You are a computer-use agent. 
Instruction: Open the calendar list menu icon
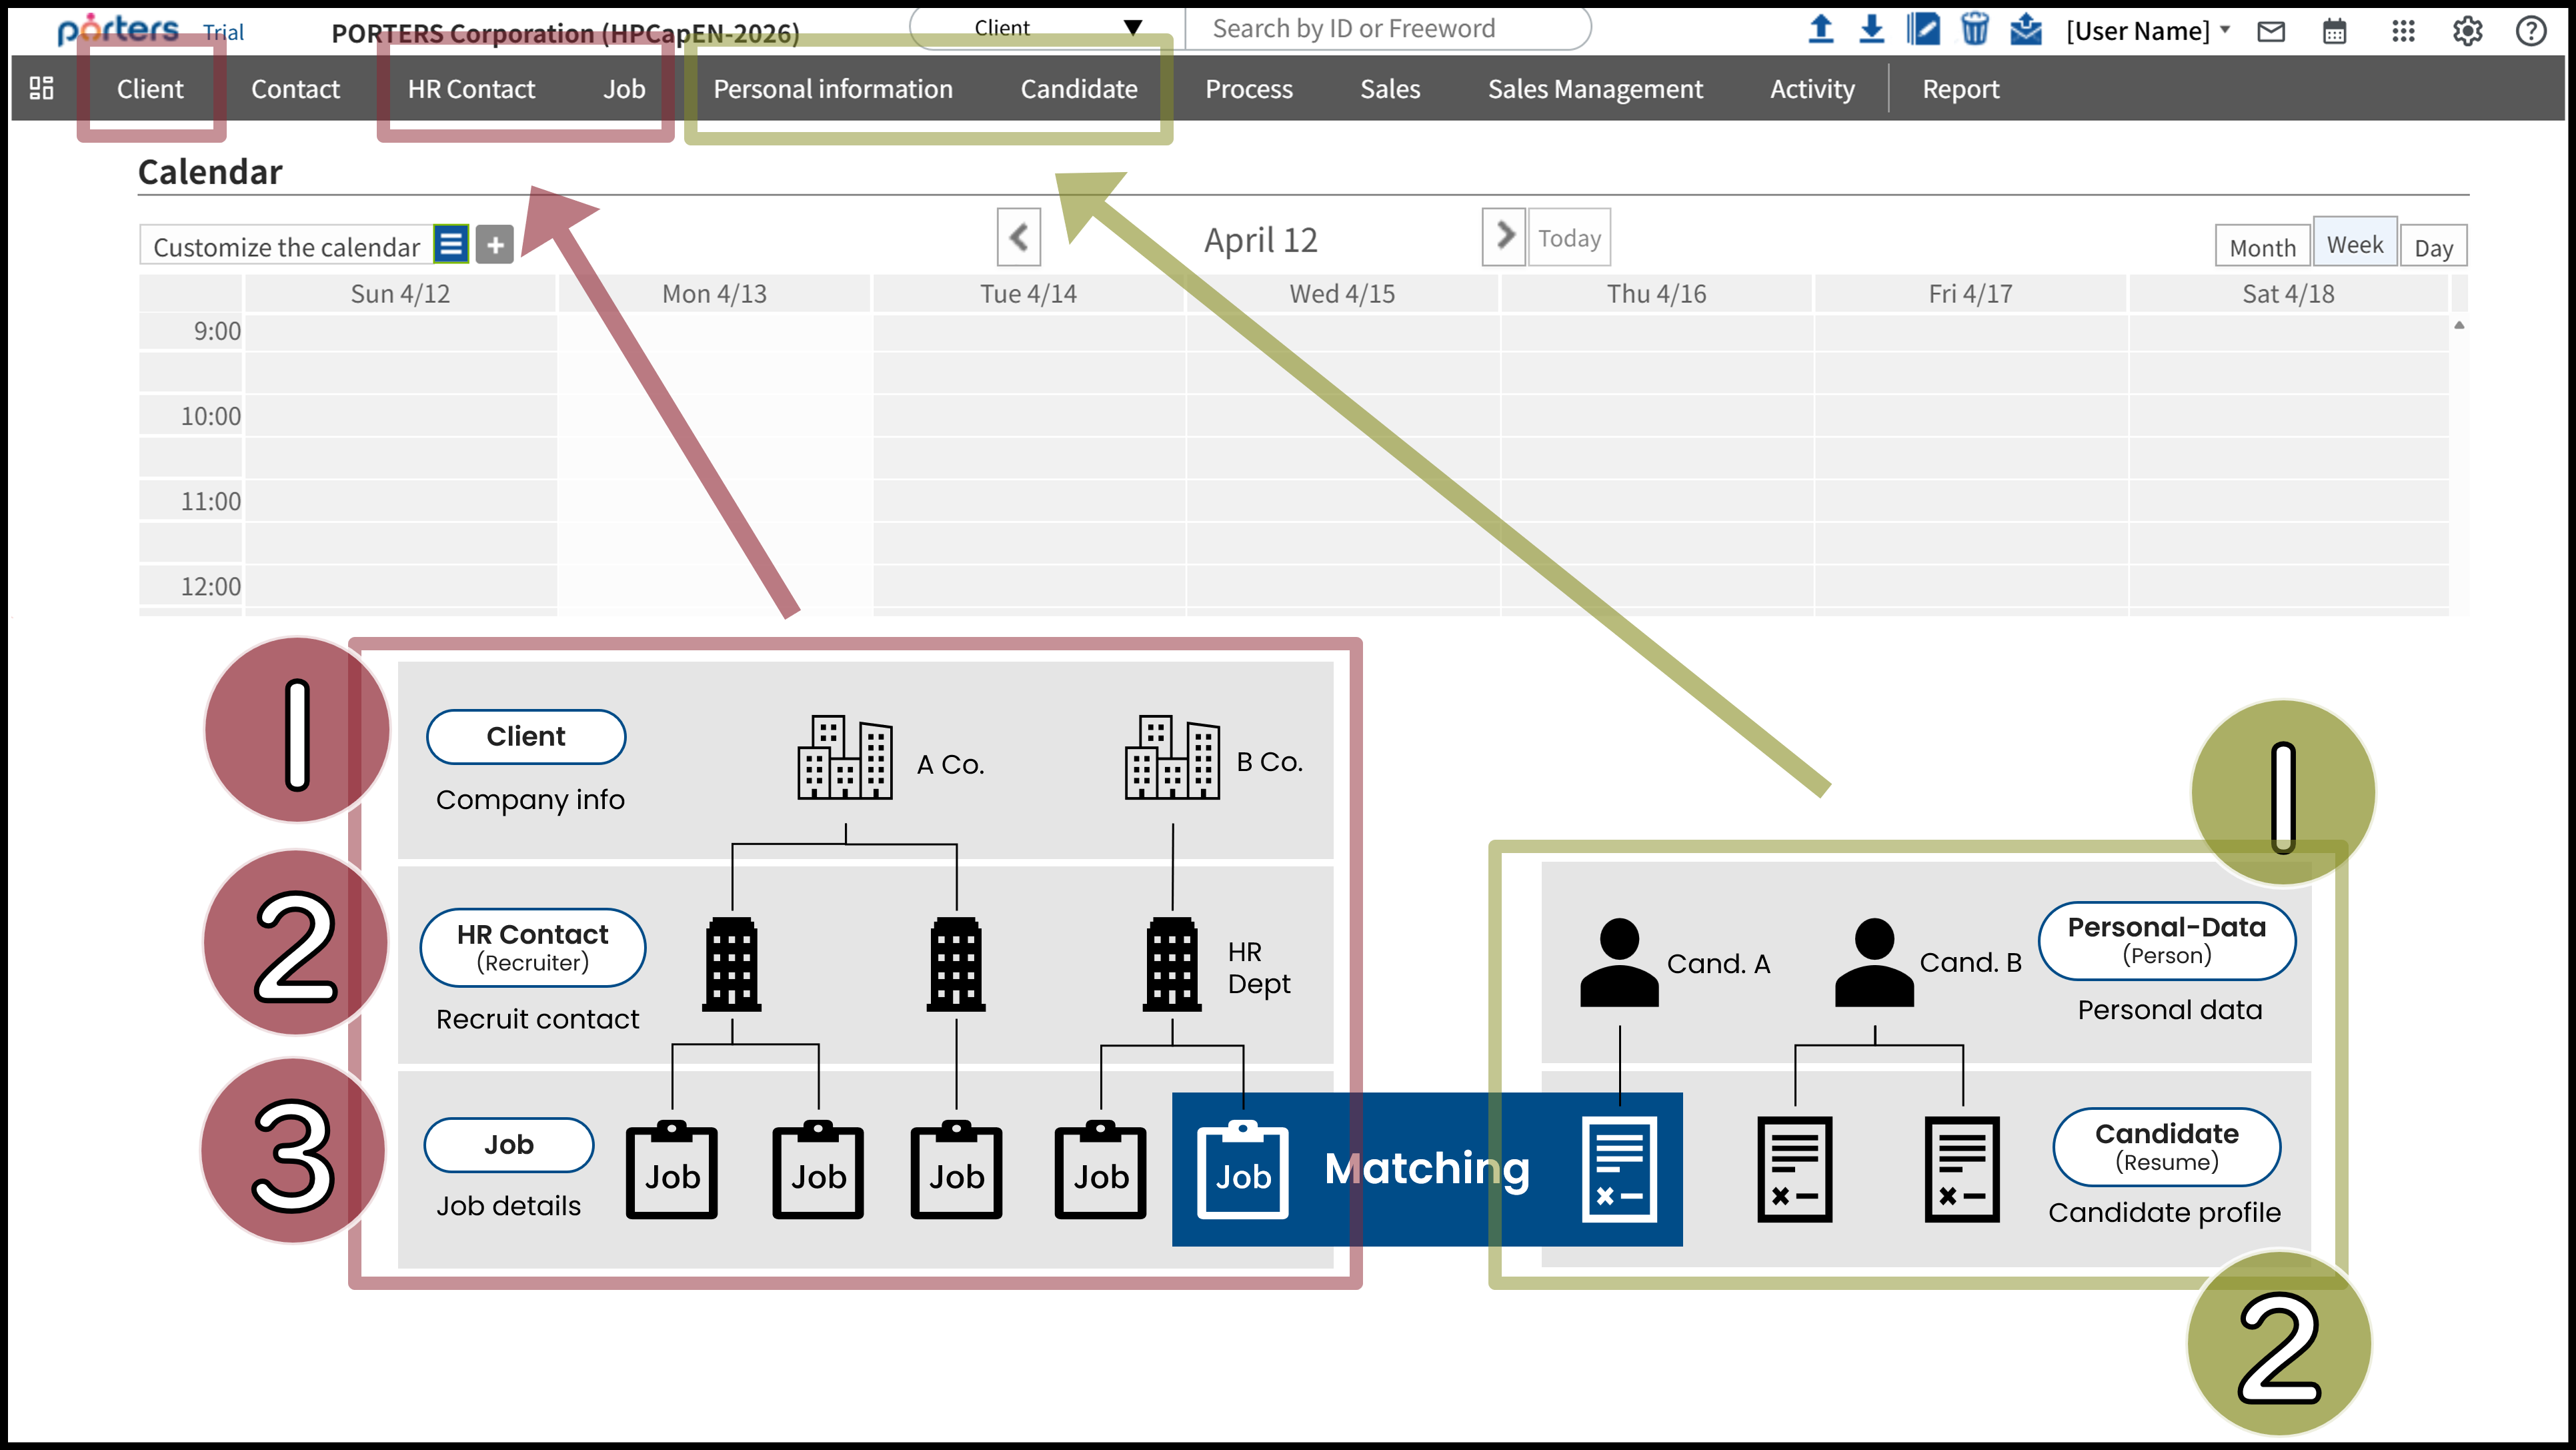(x=451, y=244)
